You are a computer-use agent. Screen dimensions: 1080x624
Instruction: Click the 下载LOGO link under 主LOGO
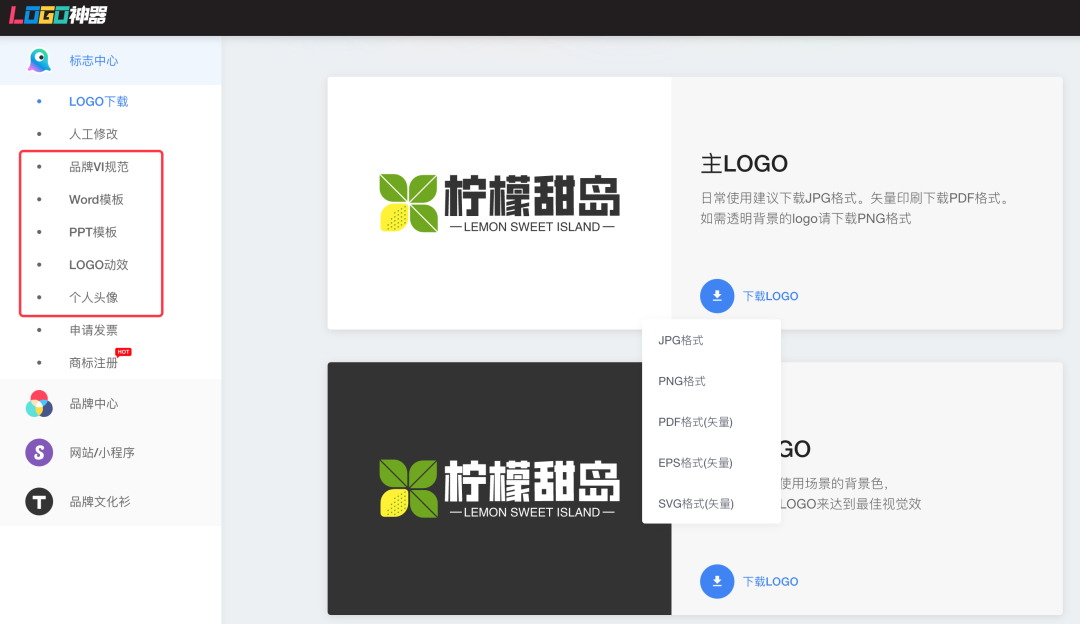tap(770, 297)
